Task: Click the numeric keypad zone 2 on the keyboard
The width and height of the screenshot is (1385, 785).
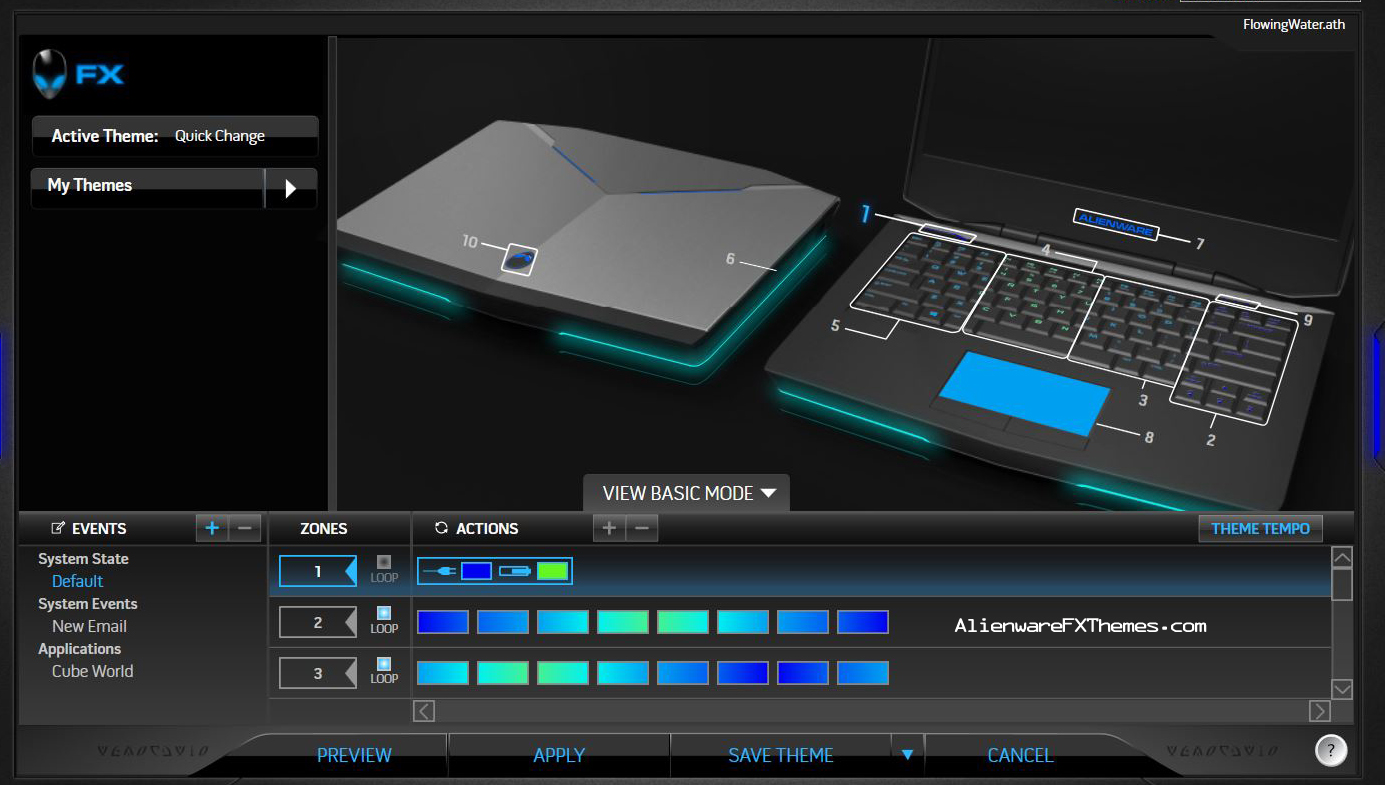Action: coord(1237,363)
